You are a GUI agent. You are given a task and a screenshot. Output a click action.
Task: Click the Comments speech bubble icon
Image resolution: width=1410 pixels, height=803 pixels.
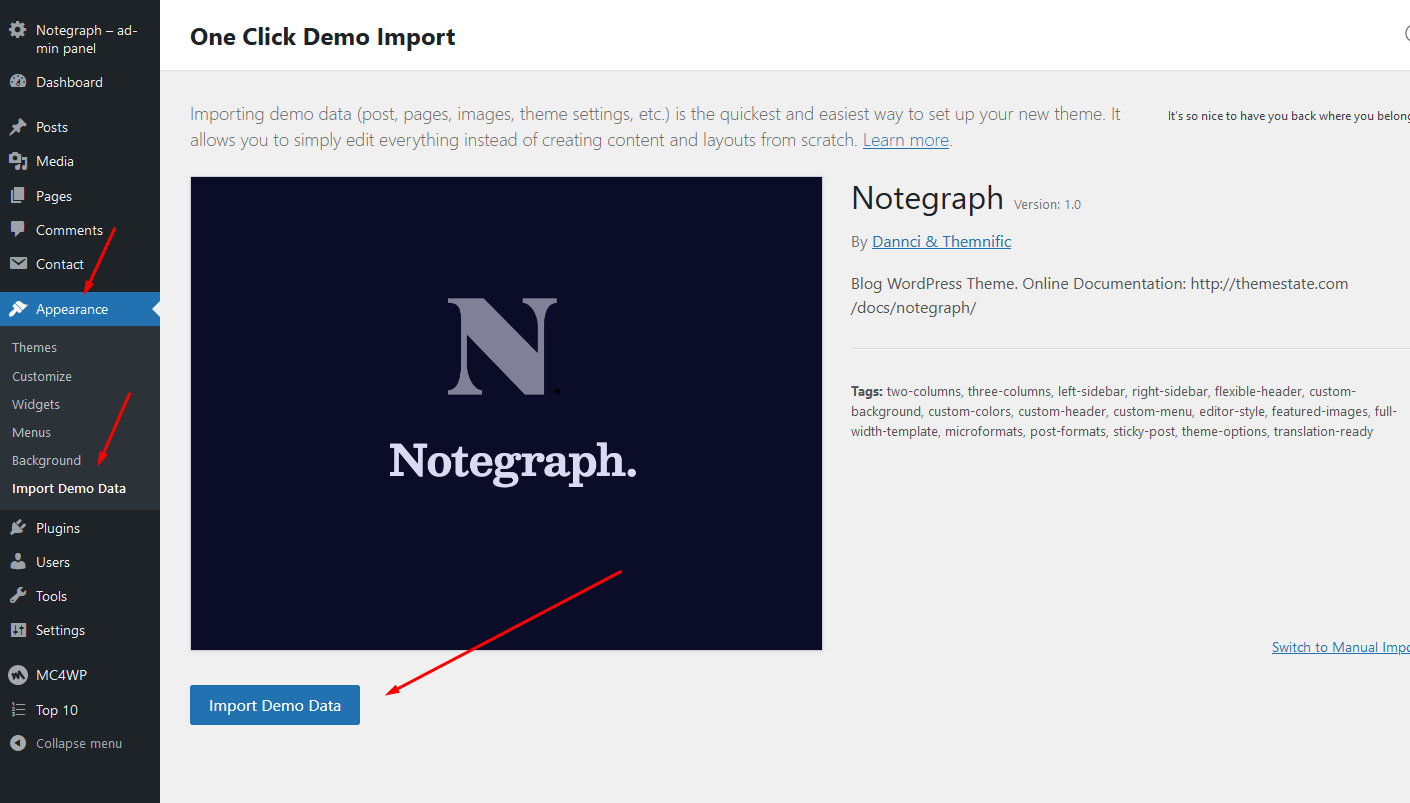17,229
